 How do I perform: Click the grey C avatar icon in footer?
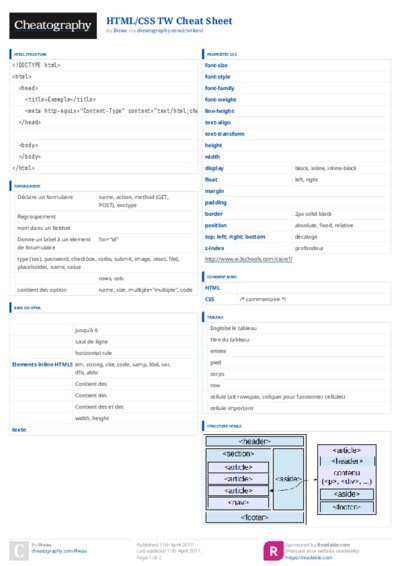(x=19, y=550)
